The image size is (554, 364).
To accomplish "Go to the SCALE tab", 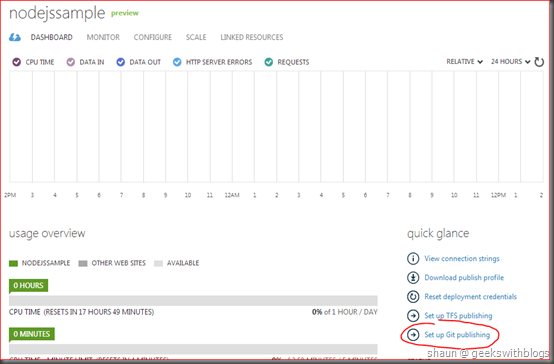I will pyautogui.click(x=196, y=37).
